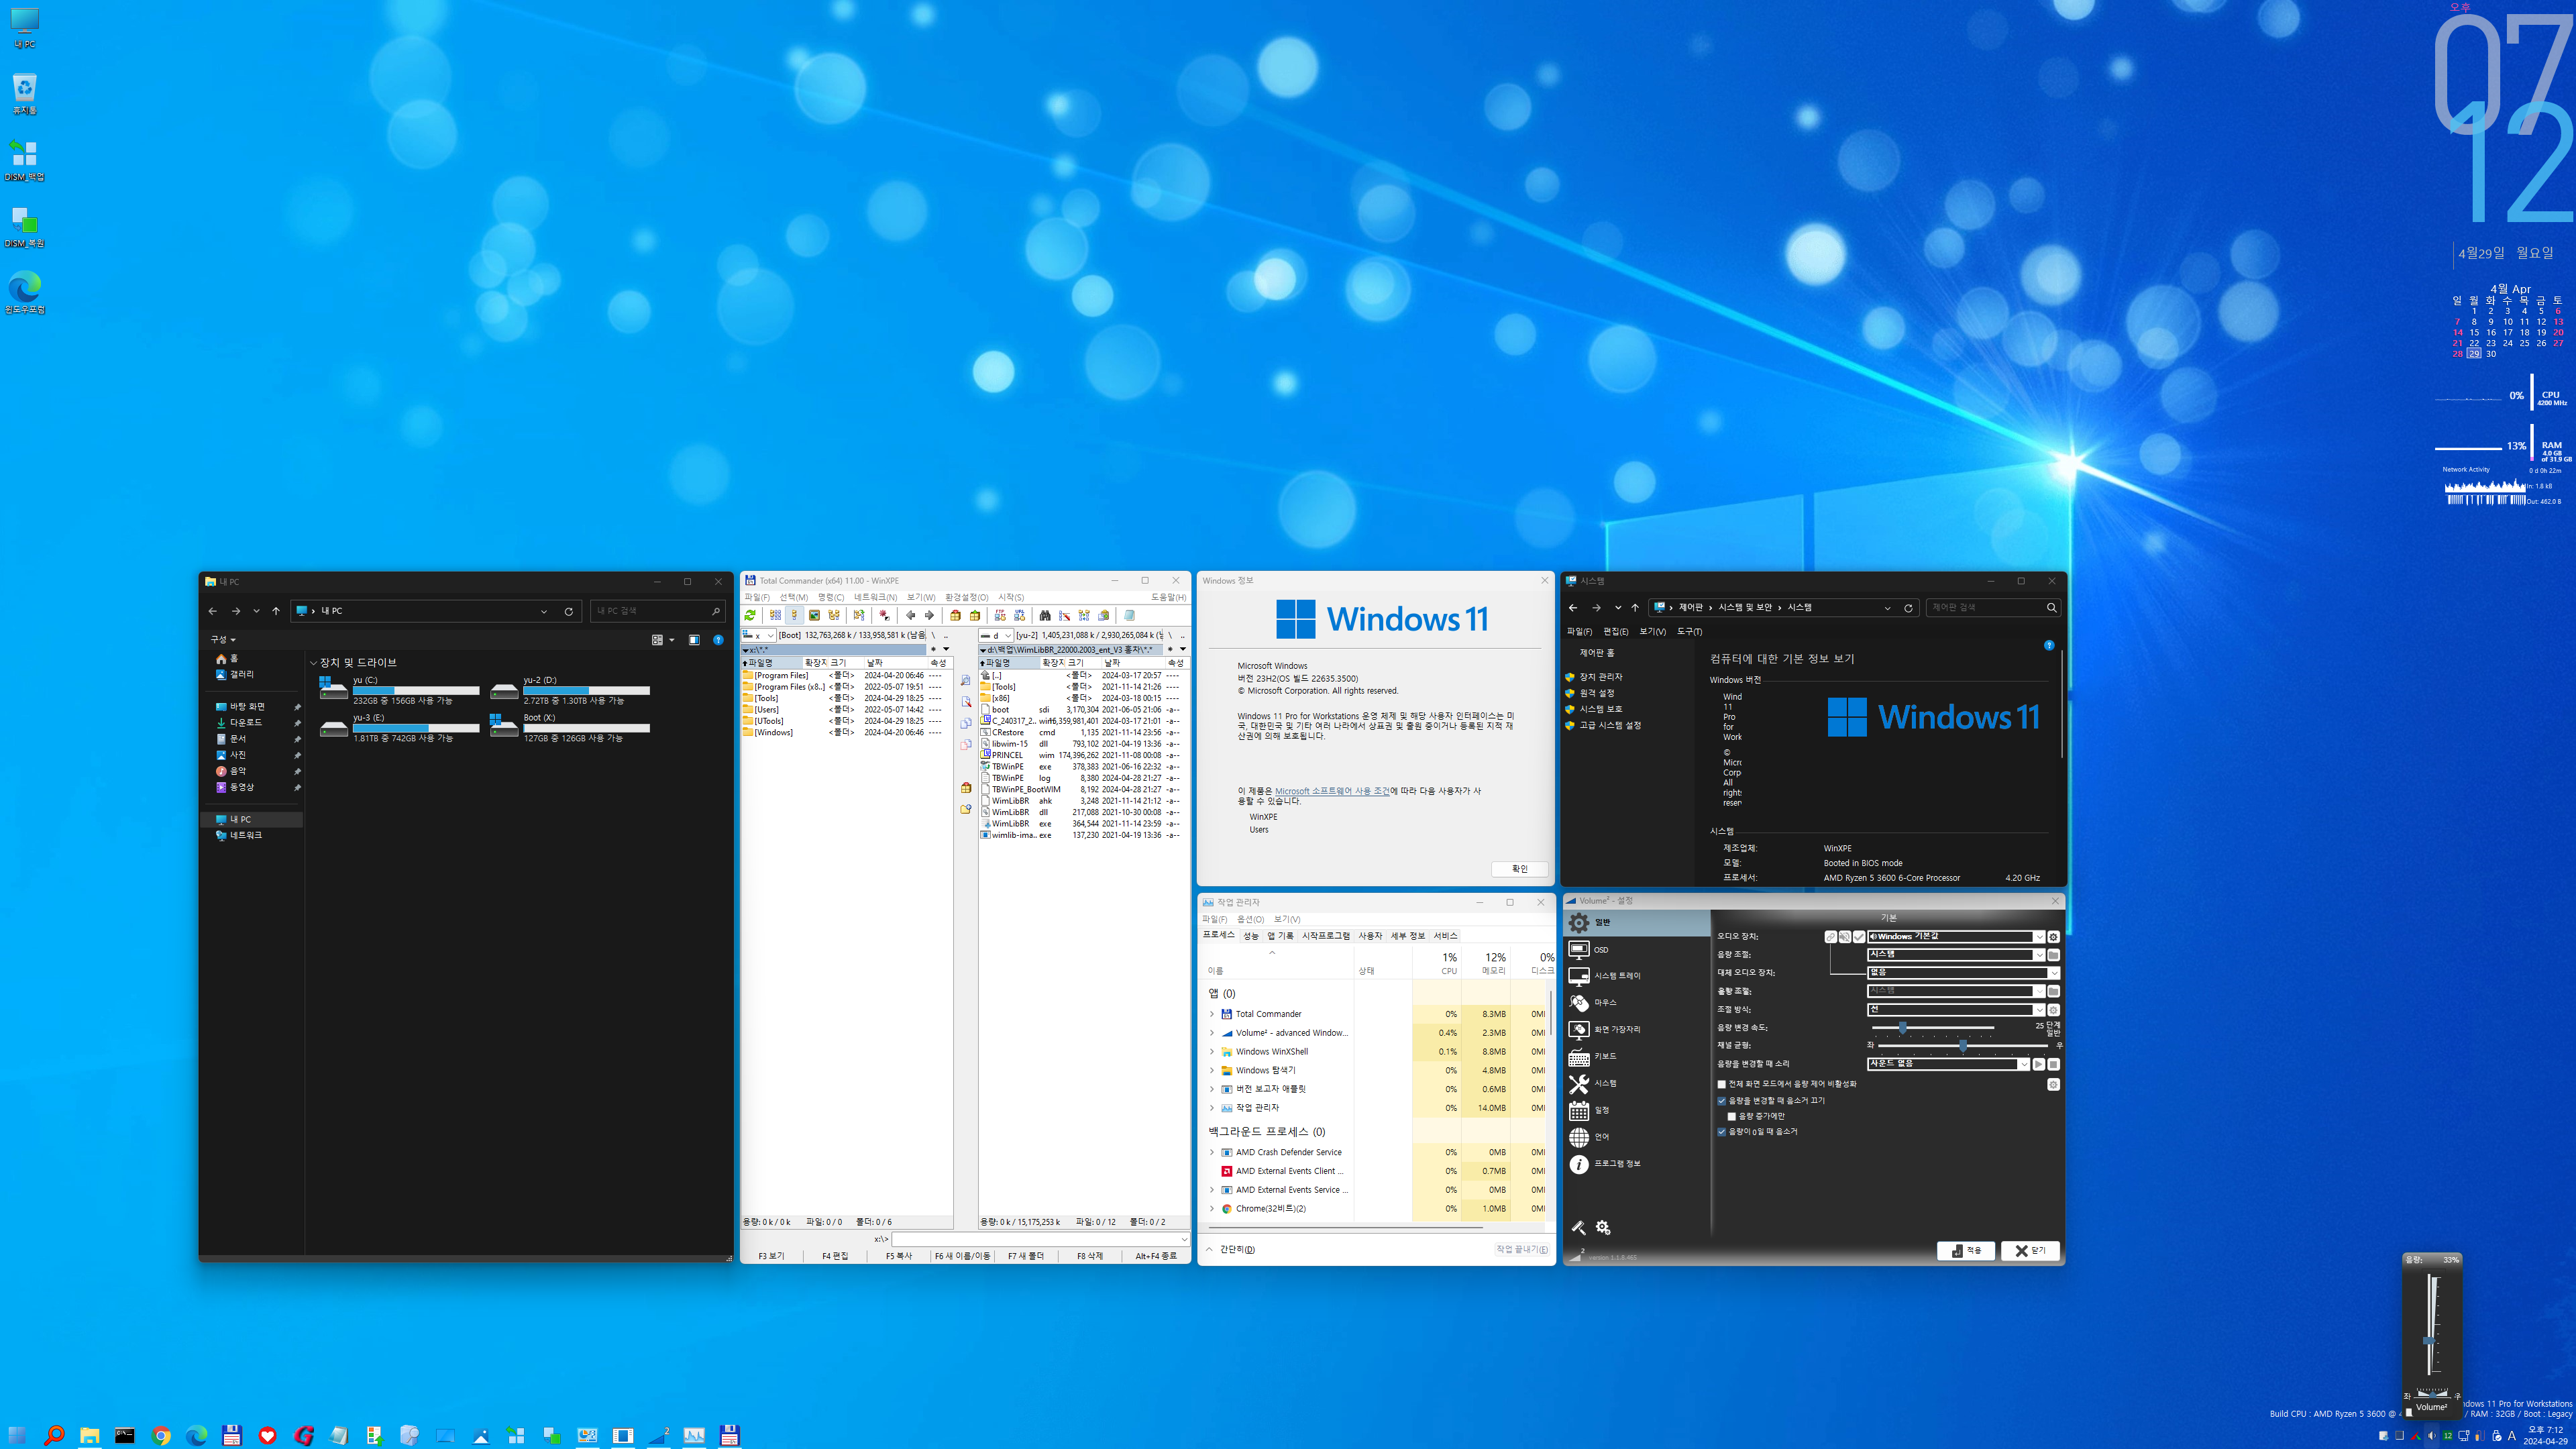Expand the Total Commander row in 작업 관리자
This screenshot has width=2576, height=1449.
click(1212, 1014)
